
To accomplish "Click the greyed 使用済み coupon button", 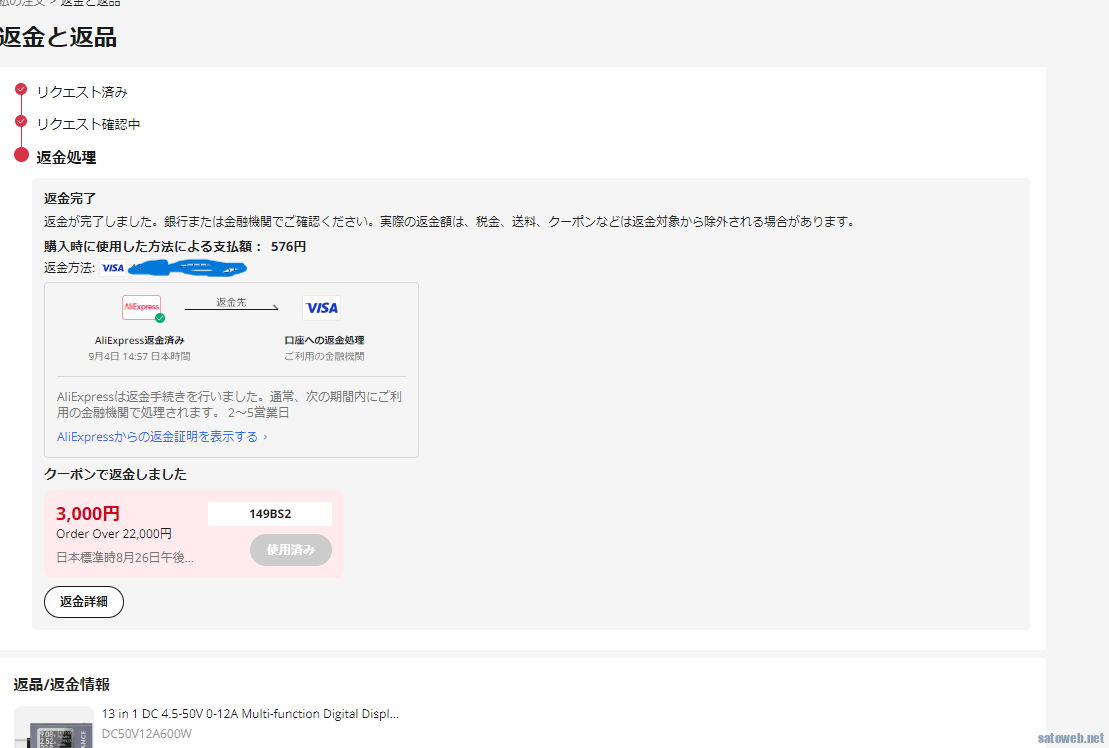I will click(290, 550).
